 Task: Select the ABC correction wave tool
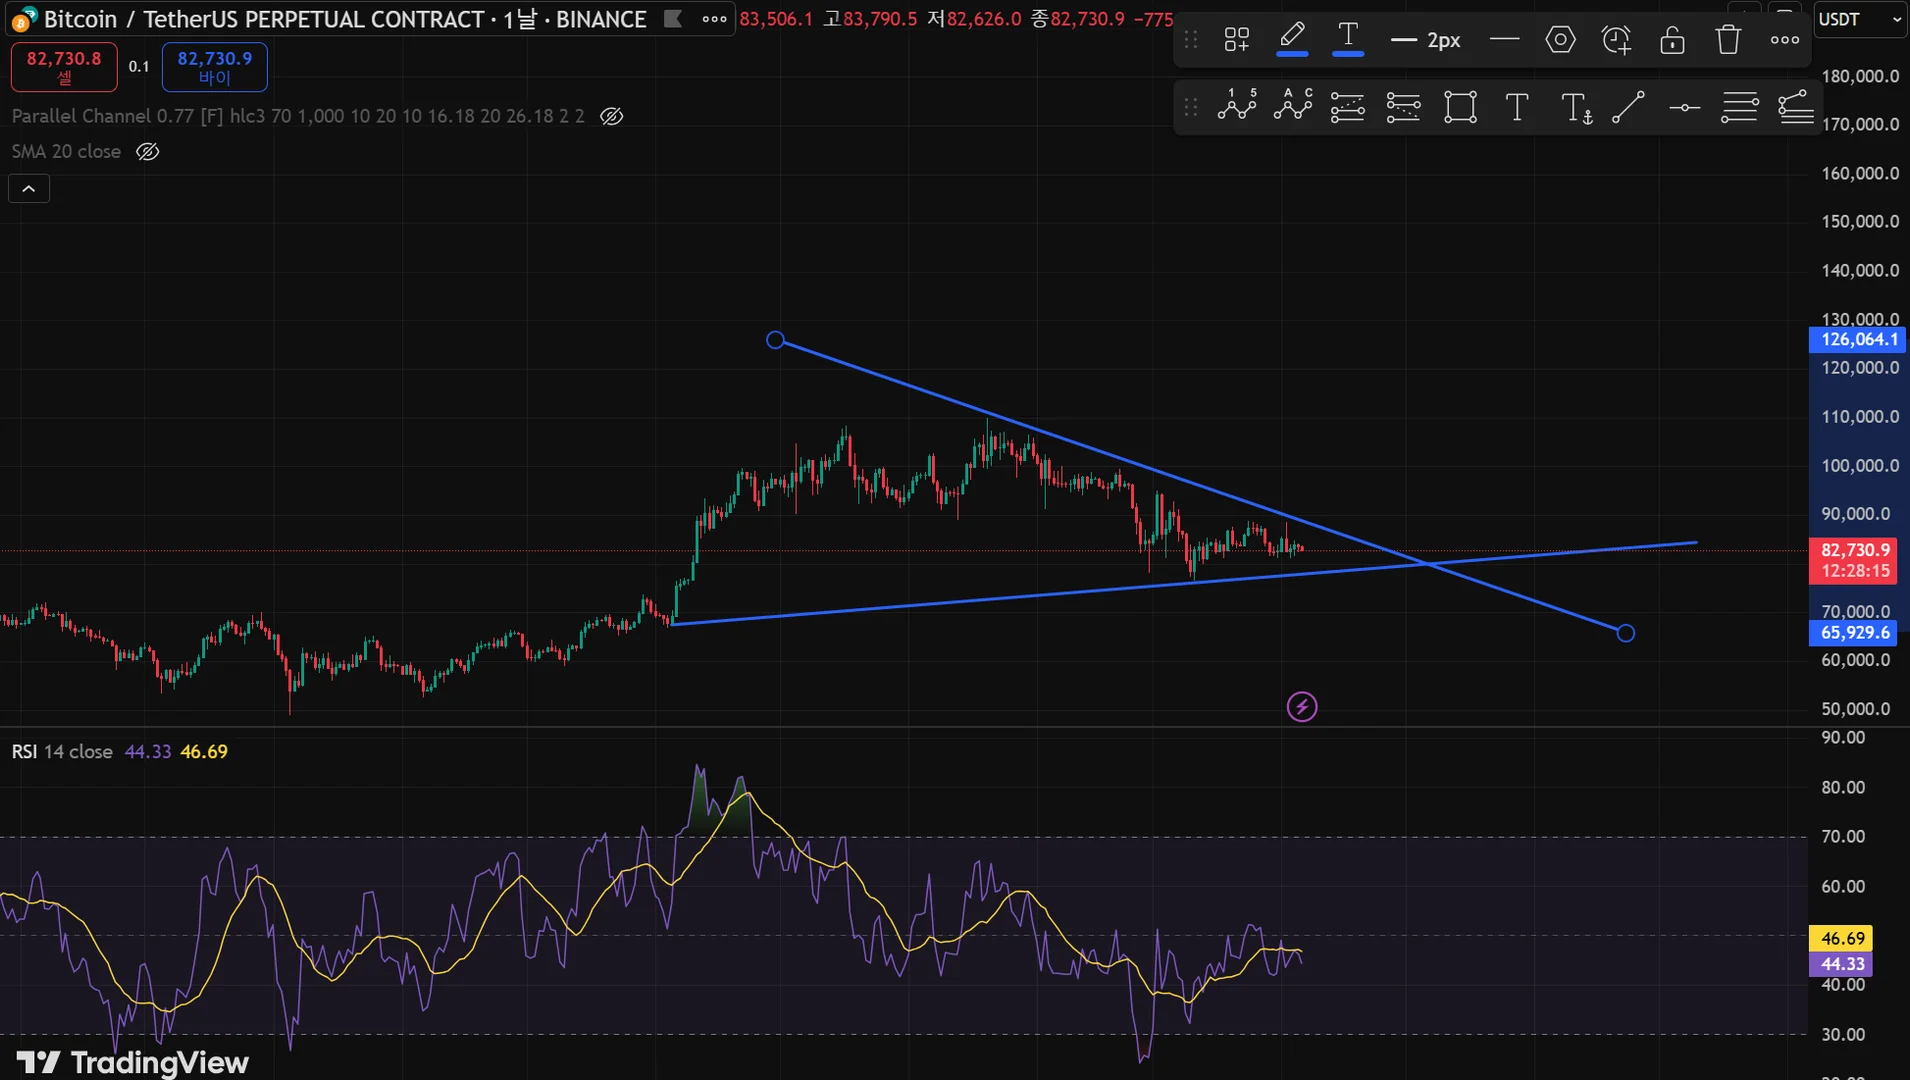tap(1293, 105)
